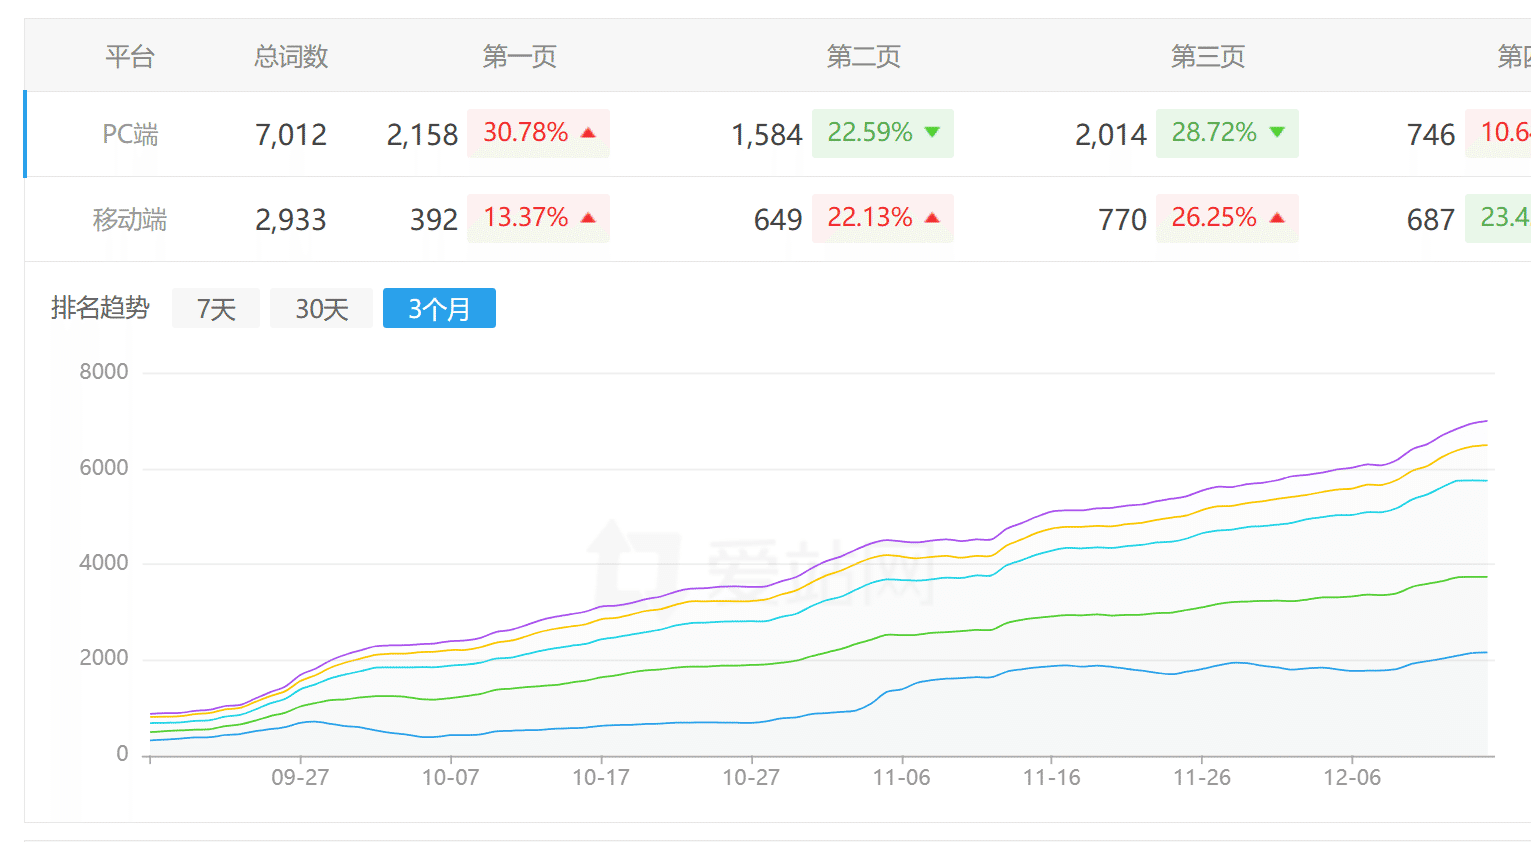The height and width of the screenshot is (842, 1531).
Task: Click the 平台 column header
Action: pyautogui.click(x=130, y=56)
